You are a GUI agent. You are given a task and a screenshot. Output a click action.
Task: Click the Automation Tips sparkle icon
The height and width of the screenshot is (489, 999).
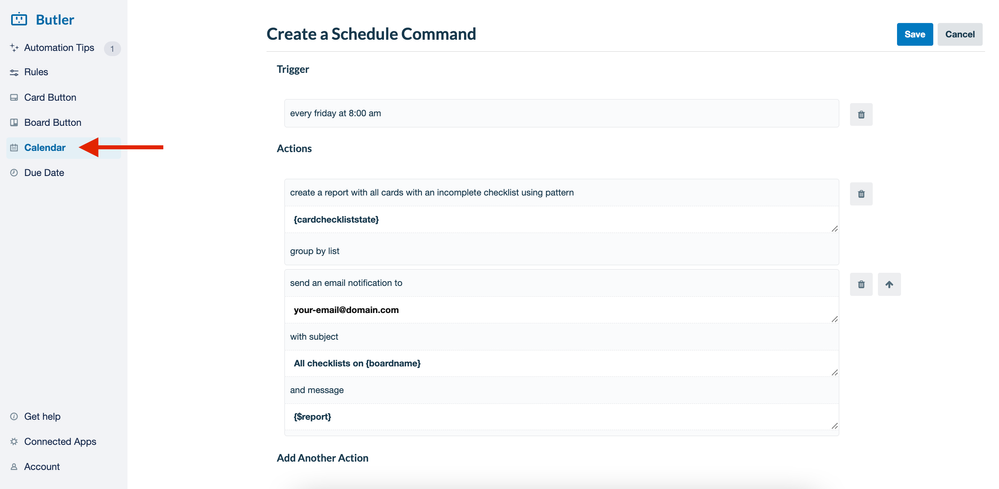[14, 48]
